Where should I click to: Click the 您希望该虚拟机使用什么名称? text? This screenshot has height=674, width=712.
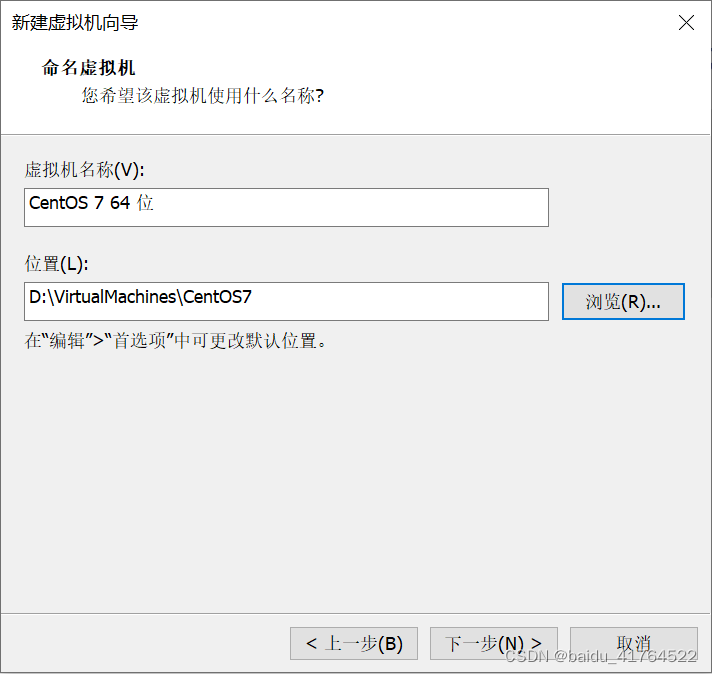pos(203,96)
